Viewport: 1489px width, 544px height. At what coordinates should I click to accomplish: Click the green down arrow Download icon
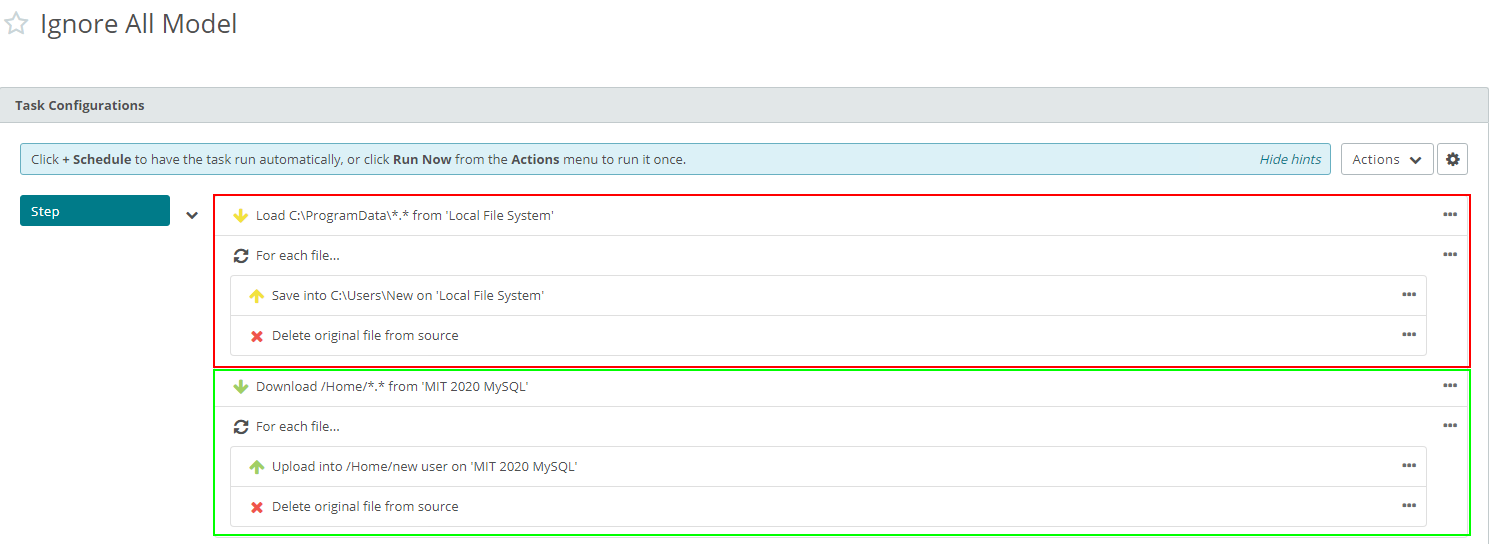[240, 387]
